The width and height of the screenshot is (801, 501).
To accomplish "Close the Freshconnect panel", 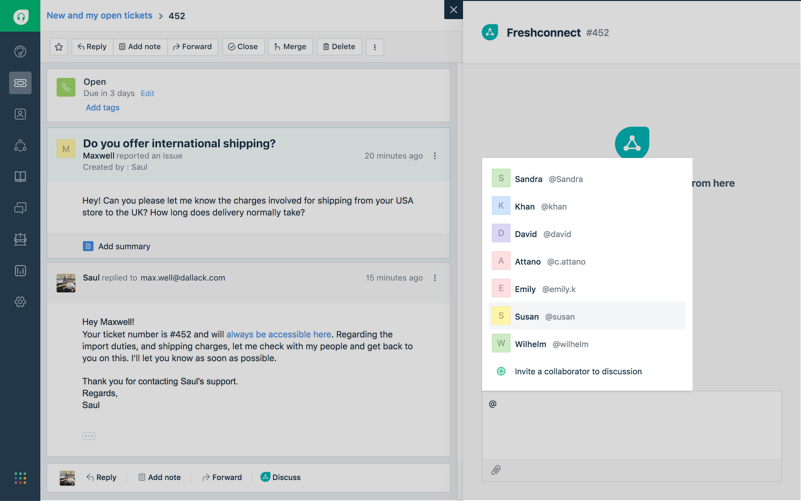I will 453,10.
